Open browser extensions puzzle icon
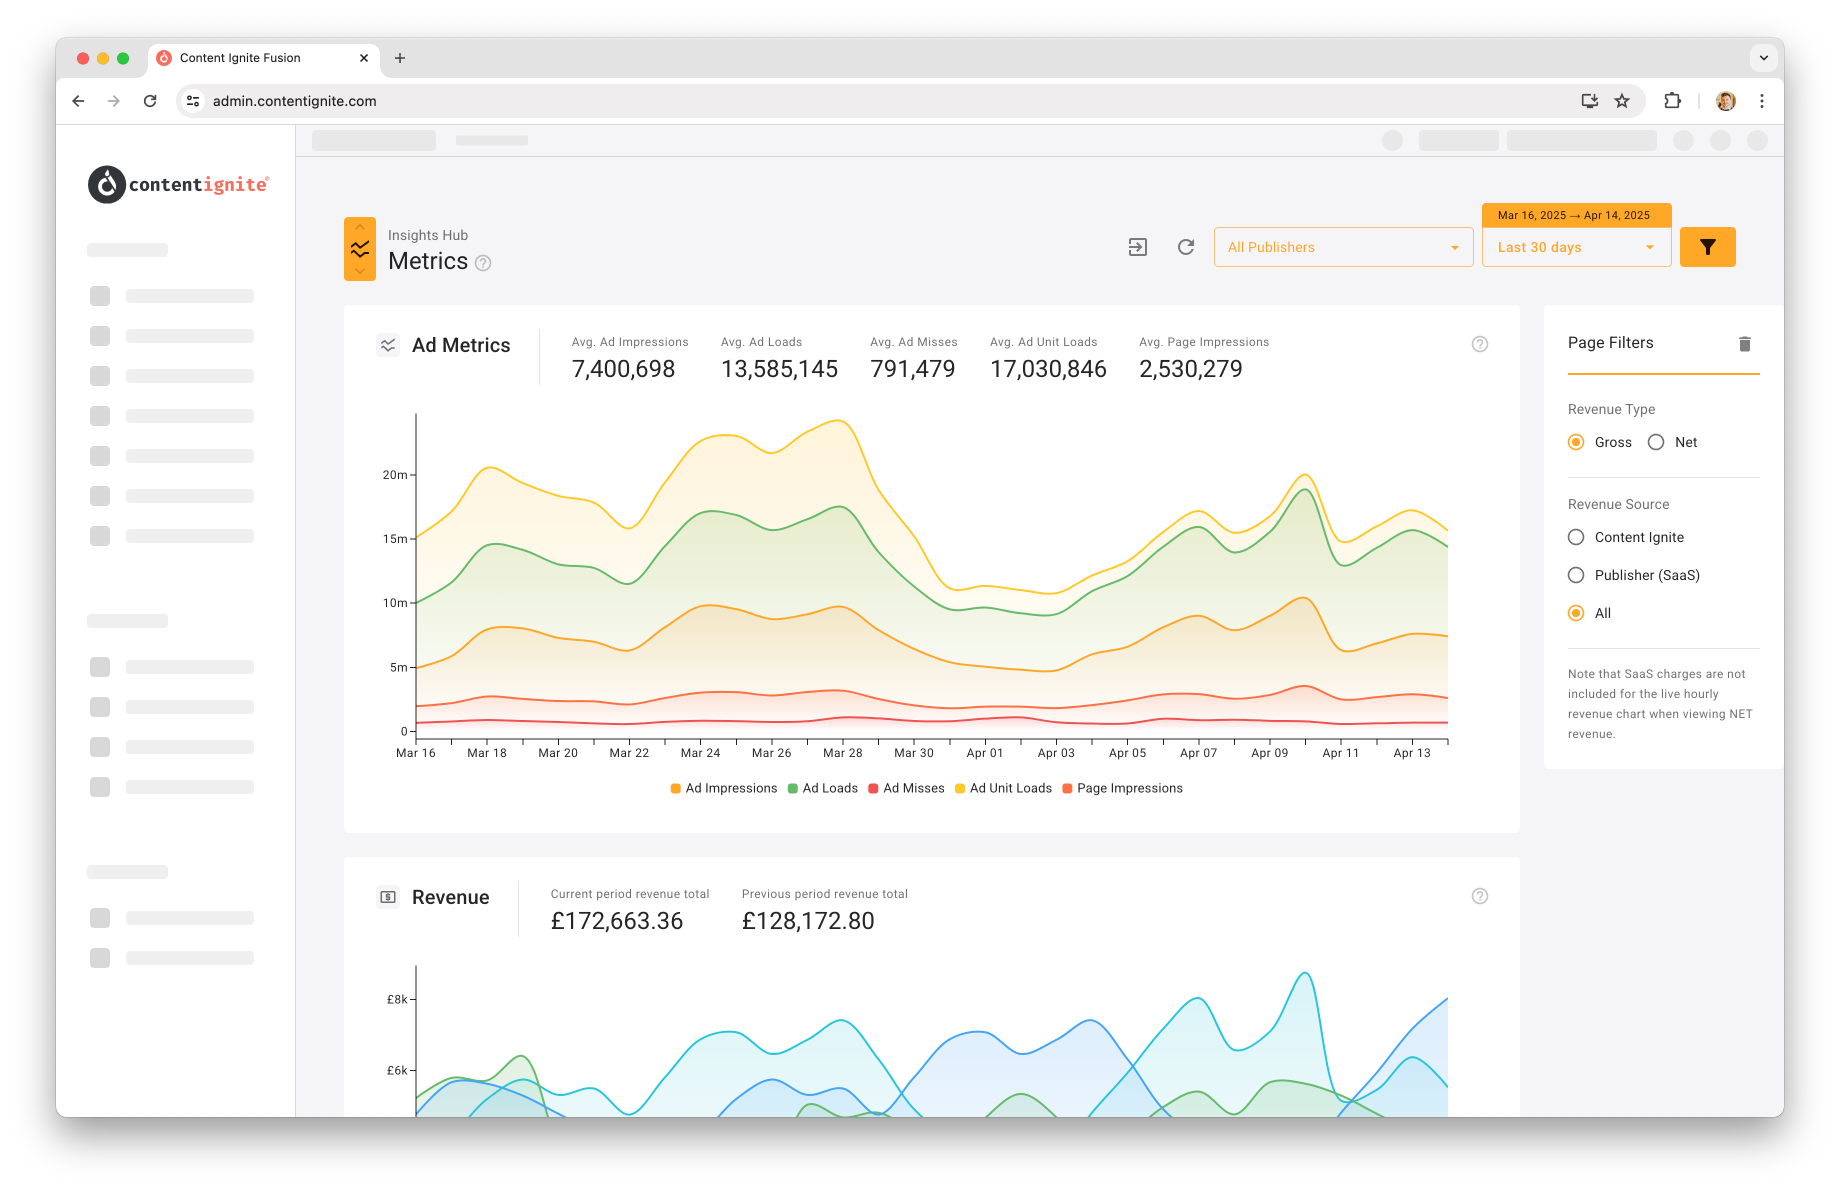 [1672, 101]
